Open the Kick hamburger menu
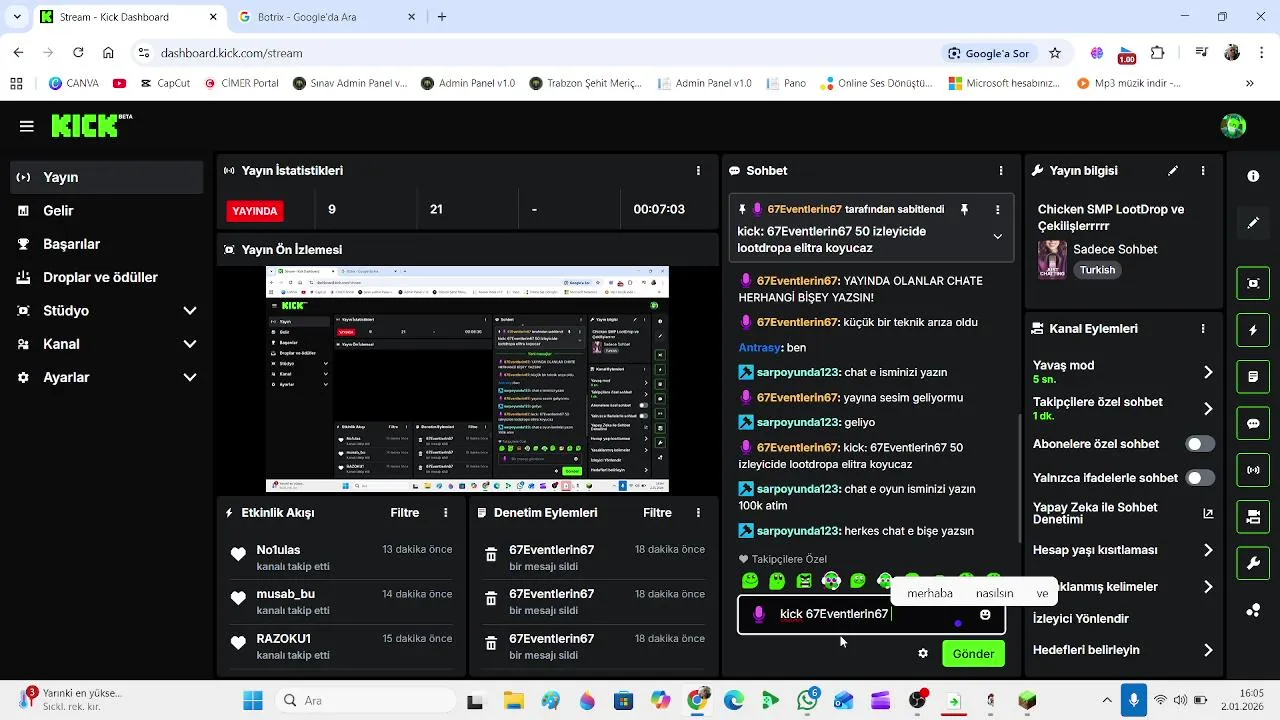This screenshot has width=1280, height=720. tap(27, 126)
